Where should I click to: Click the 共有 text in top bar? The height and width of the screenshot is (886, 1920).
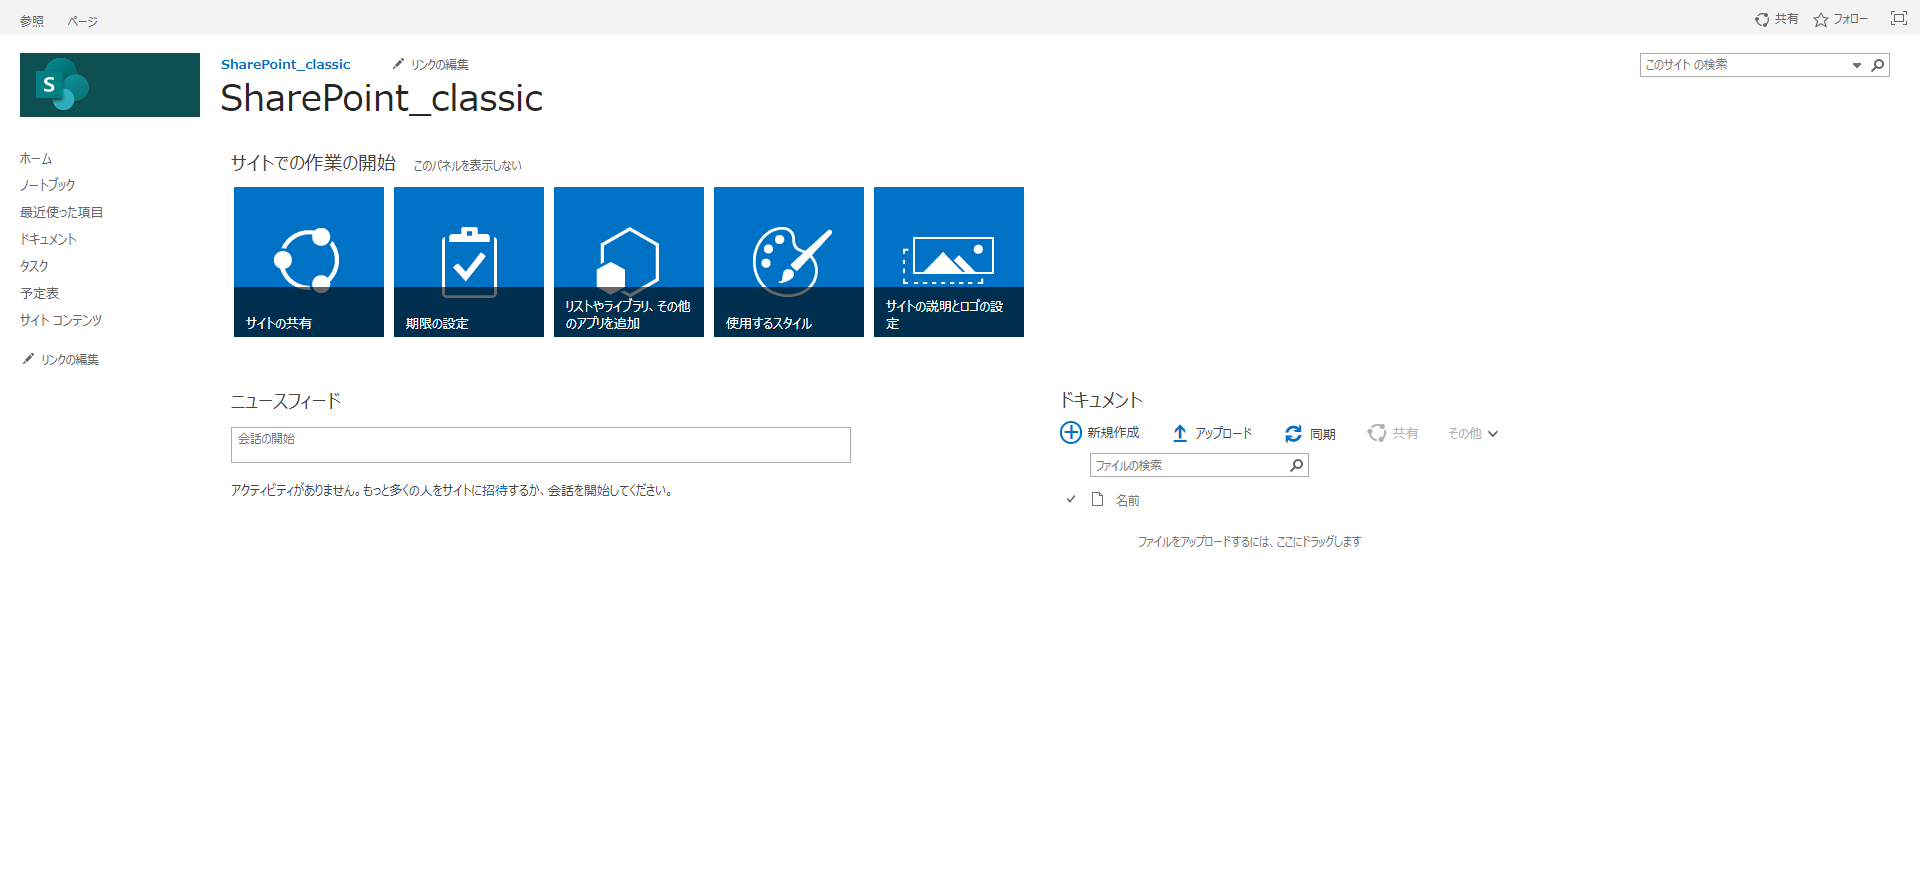[1786, 19]
